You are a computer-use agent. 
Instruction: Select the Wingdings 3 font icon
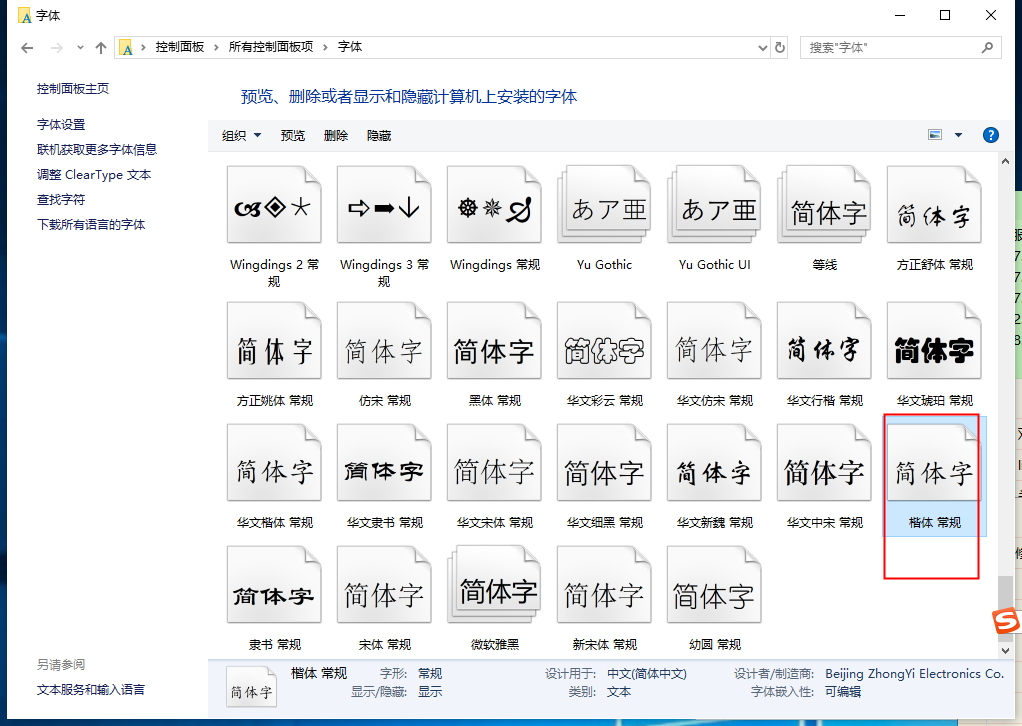(x=385, y=205)
